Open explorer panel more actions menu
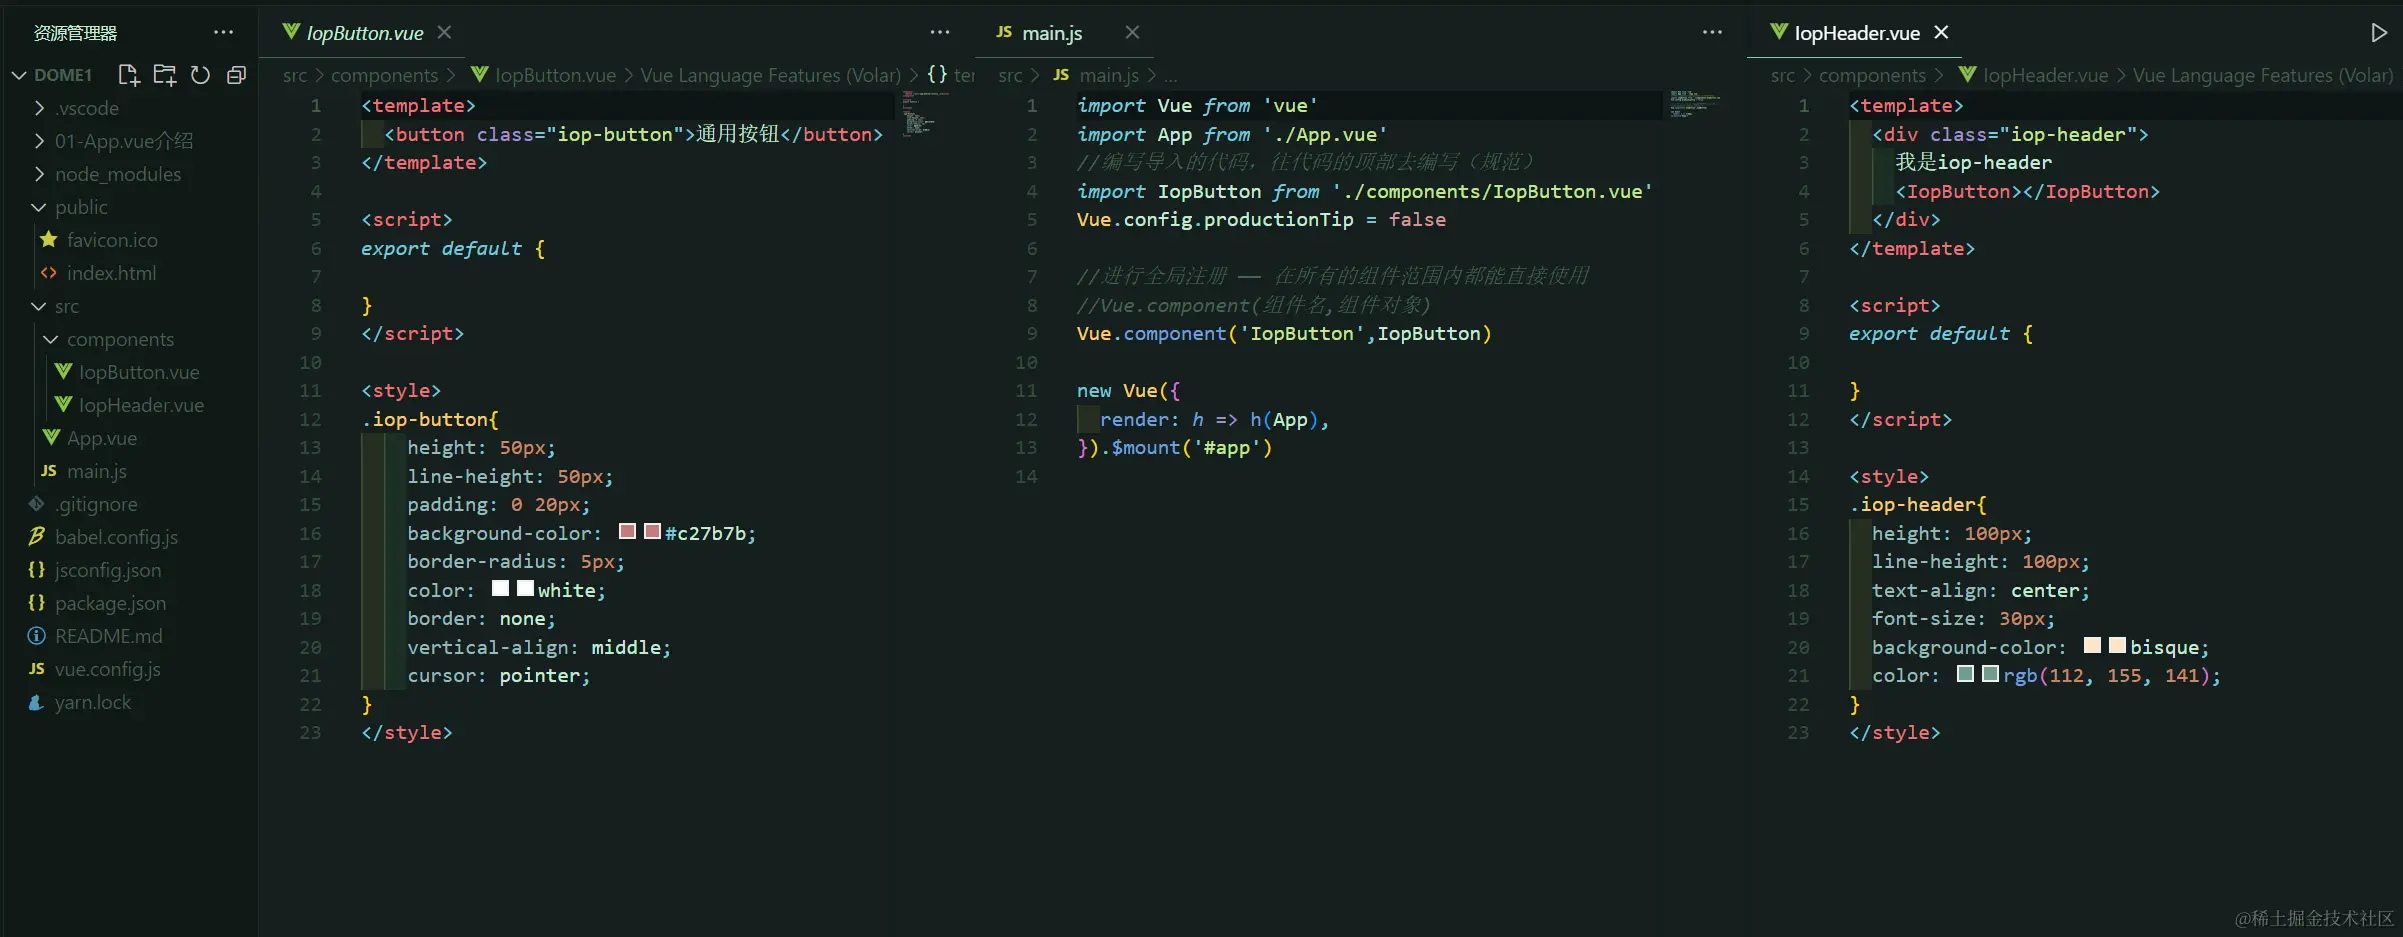 (x=224, y=33)
